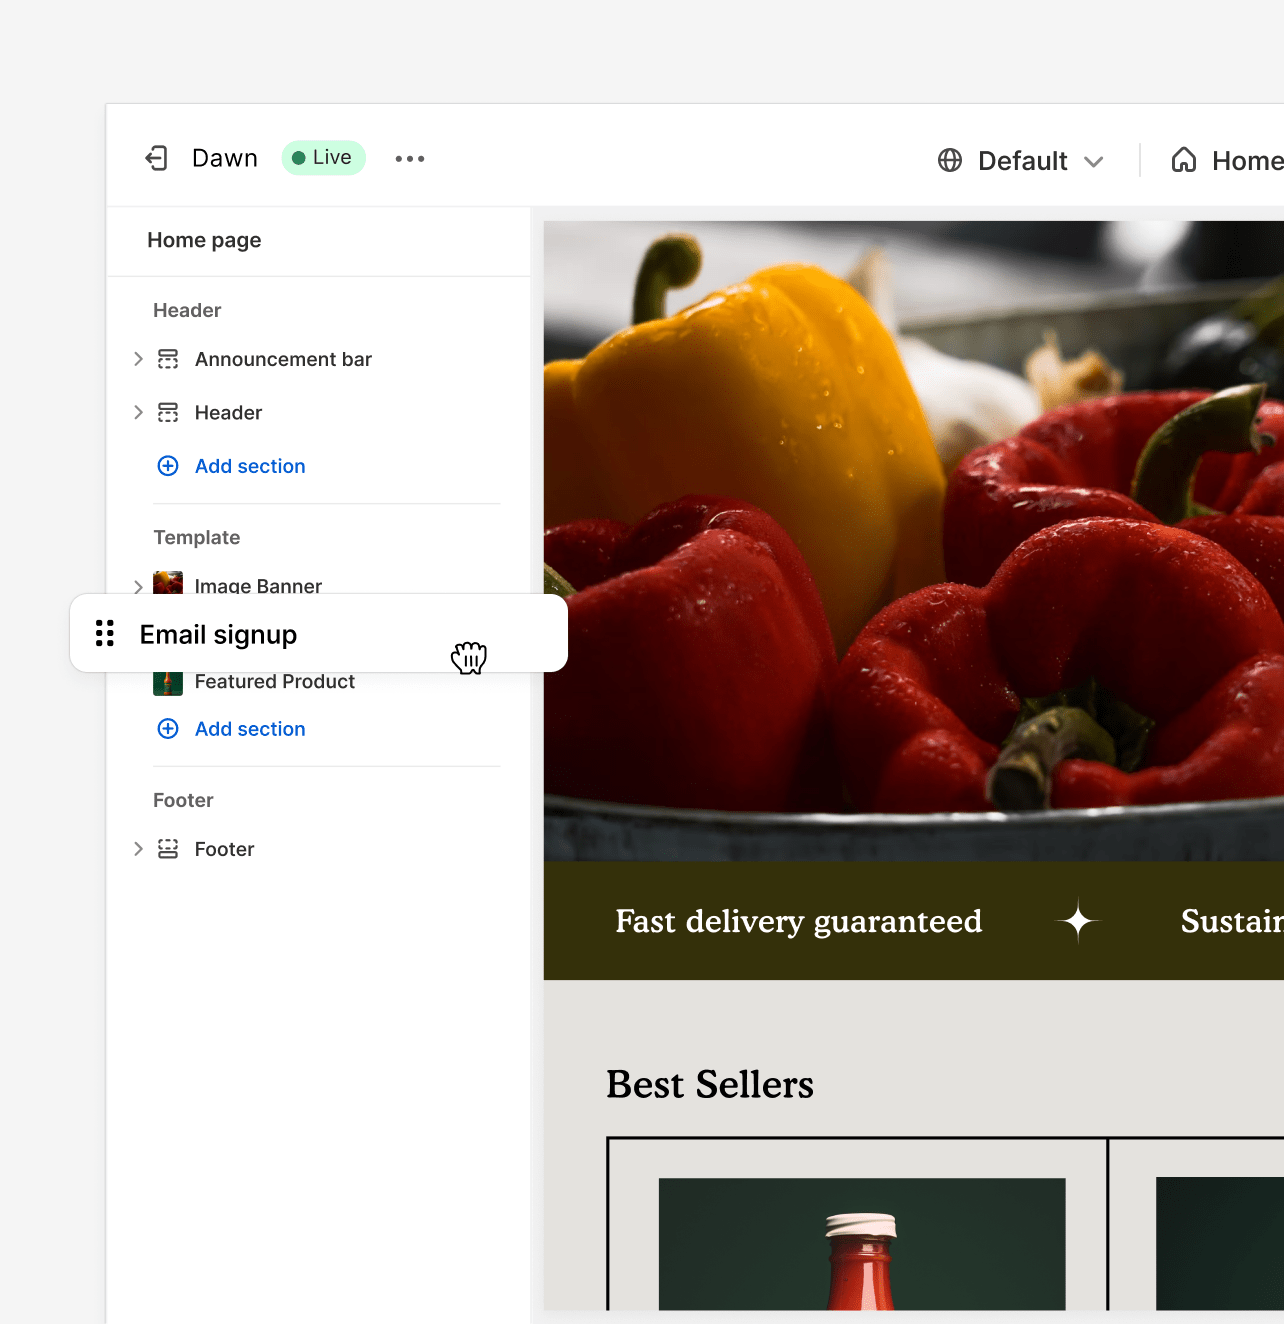Select the Footer tree item label

coord(224,849)
